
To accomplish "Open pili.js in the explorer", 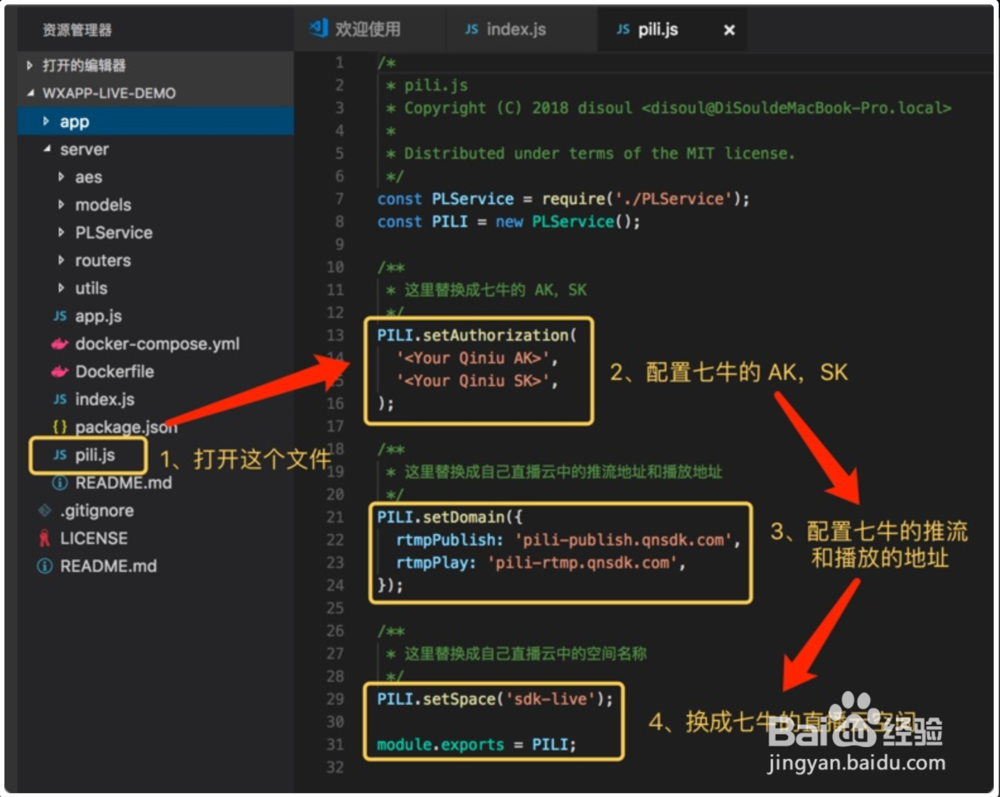I will point(95,455).
